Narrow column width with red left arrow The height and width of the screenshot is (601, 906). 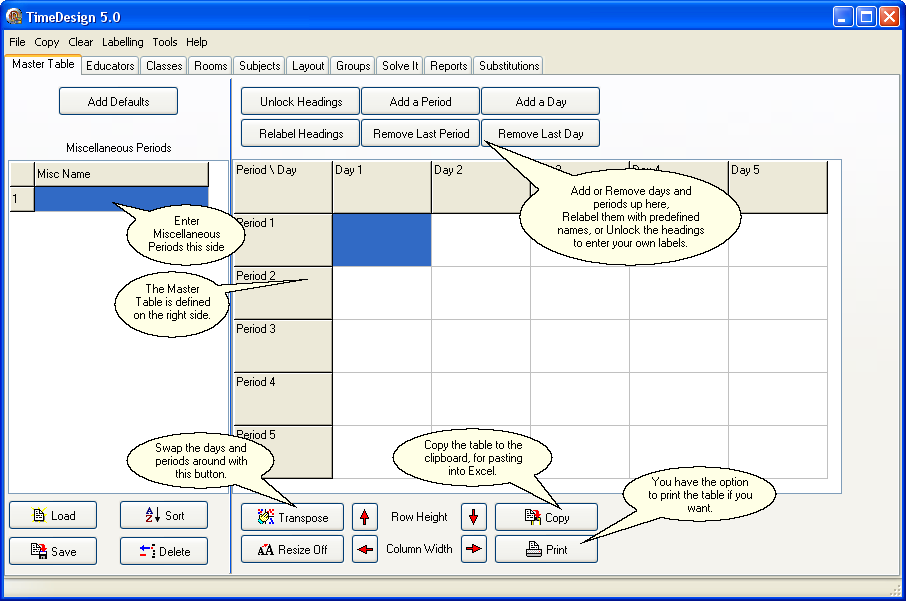(365, 549)
